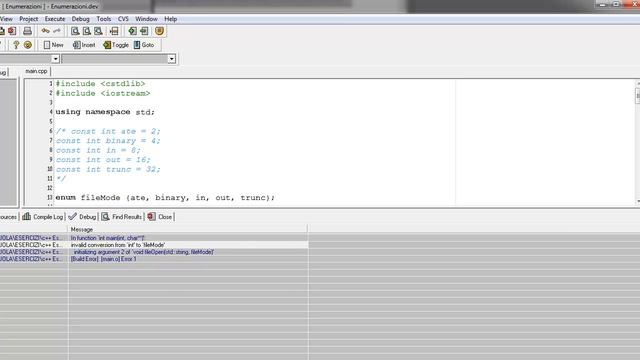
Task: Open the second class browser dropdown arrow
Action: pyautogui.click(x=171, y=59)
